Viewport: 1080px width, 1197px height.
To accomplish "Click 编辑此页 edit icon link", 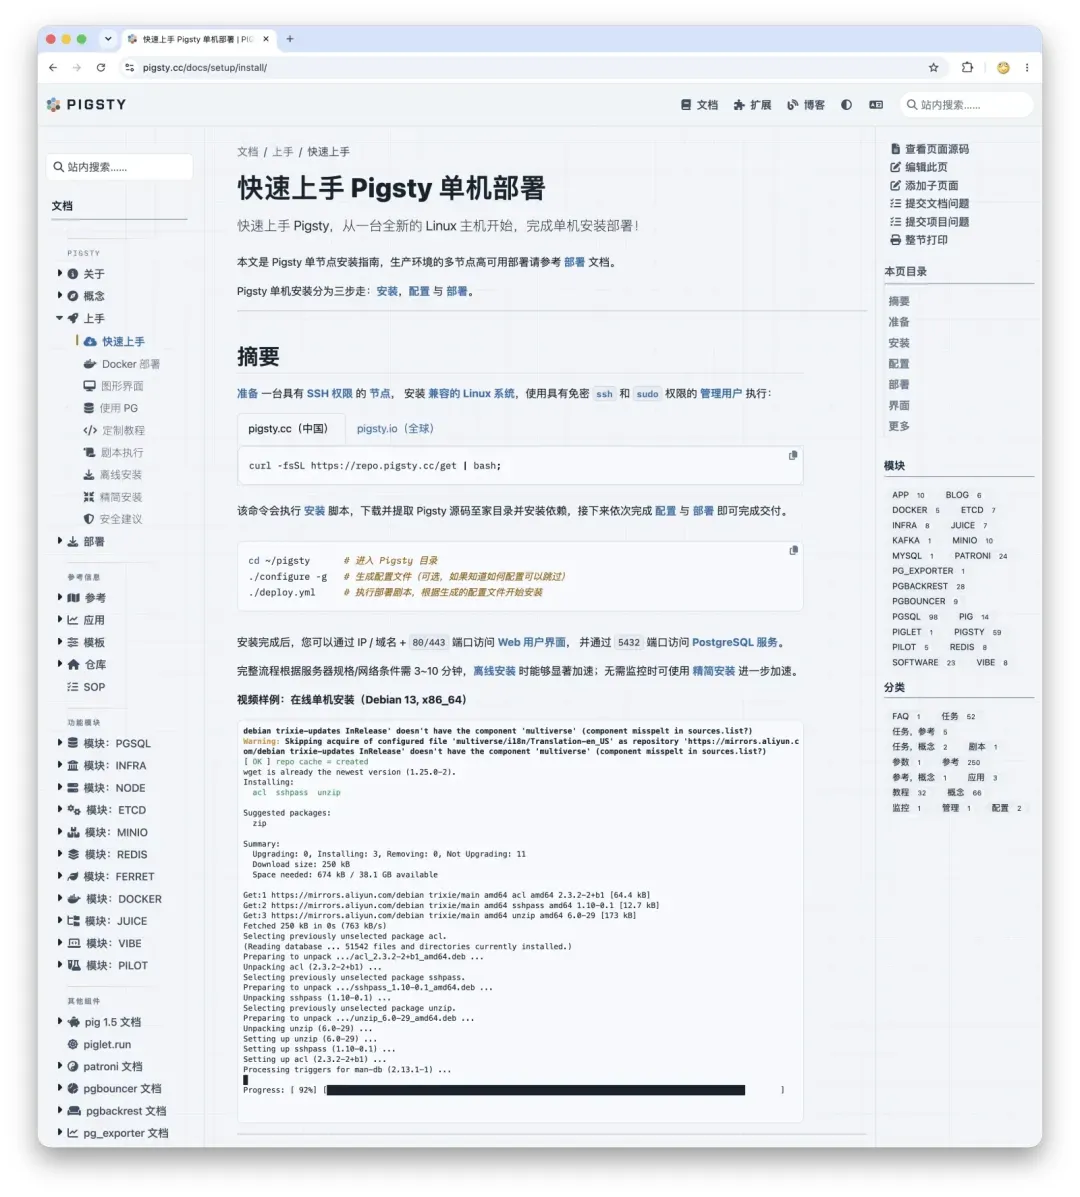I will (919, 167).
